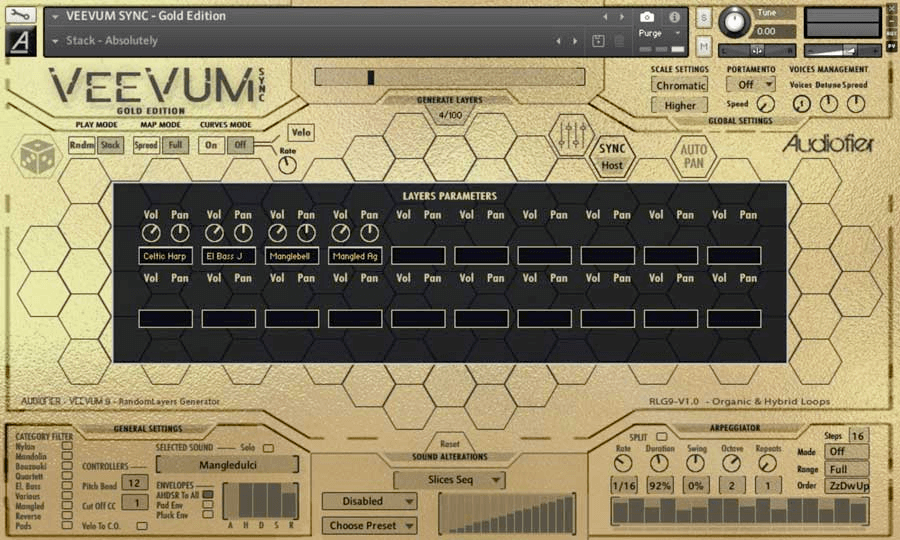This screenshot has height=540, width=900.
Task: Click the Chromatic scale button
Action: pos(679,85)
